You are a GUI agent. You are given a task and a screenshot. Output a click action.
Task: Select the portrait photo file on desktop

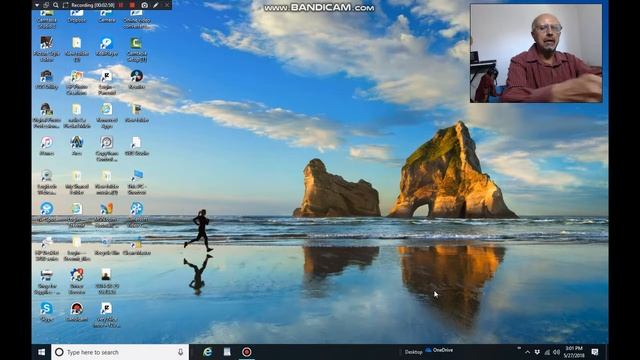click(x=107, y=281)
